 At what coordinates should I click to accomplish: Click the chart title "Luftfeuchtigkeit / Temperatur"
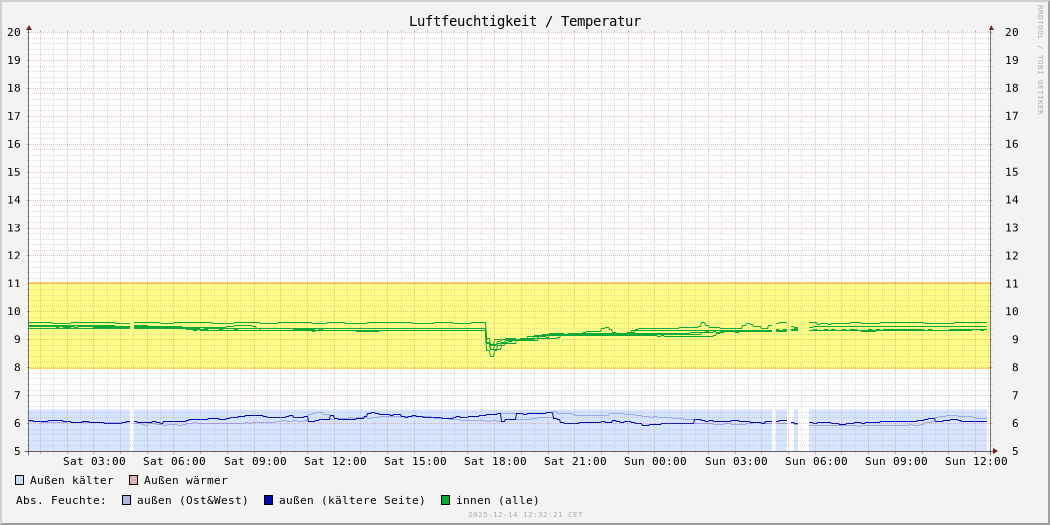524,21
